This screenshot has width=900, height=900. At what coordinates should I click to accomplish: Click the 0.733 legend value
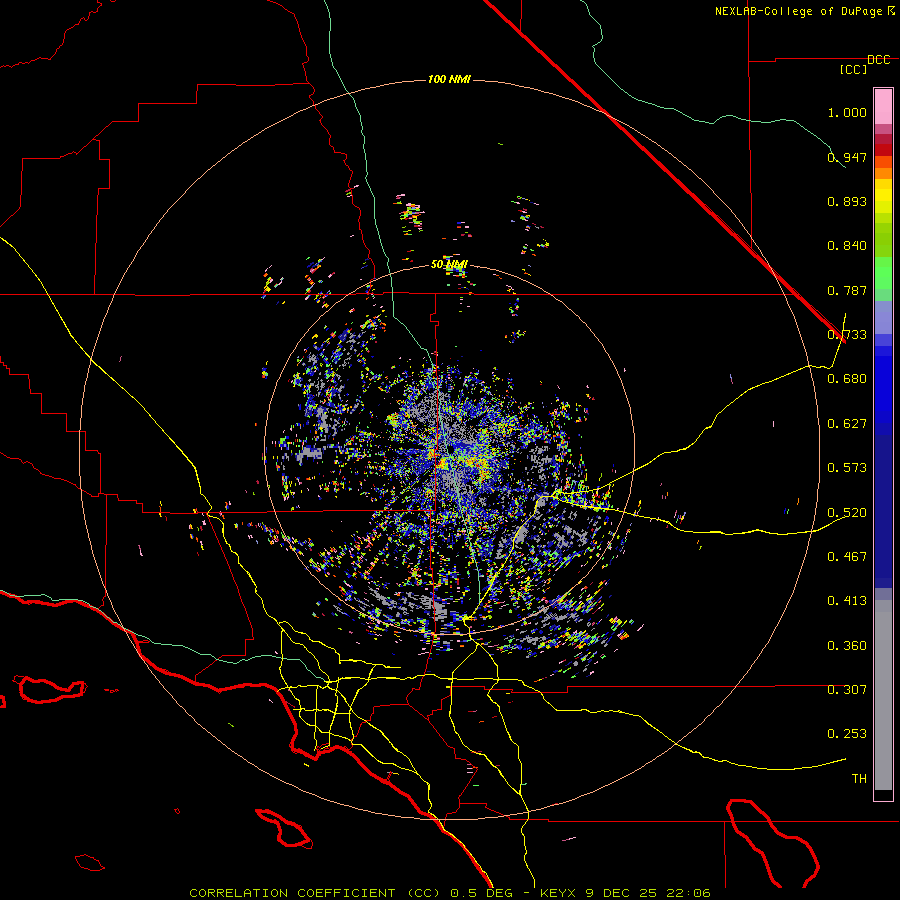(847, 335)
